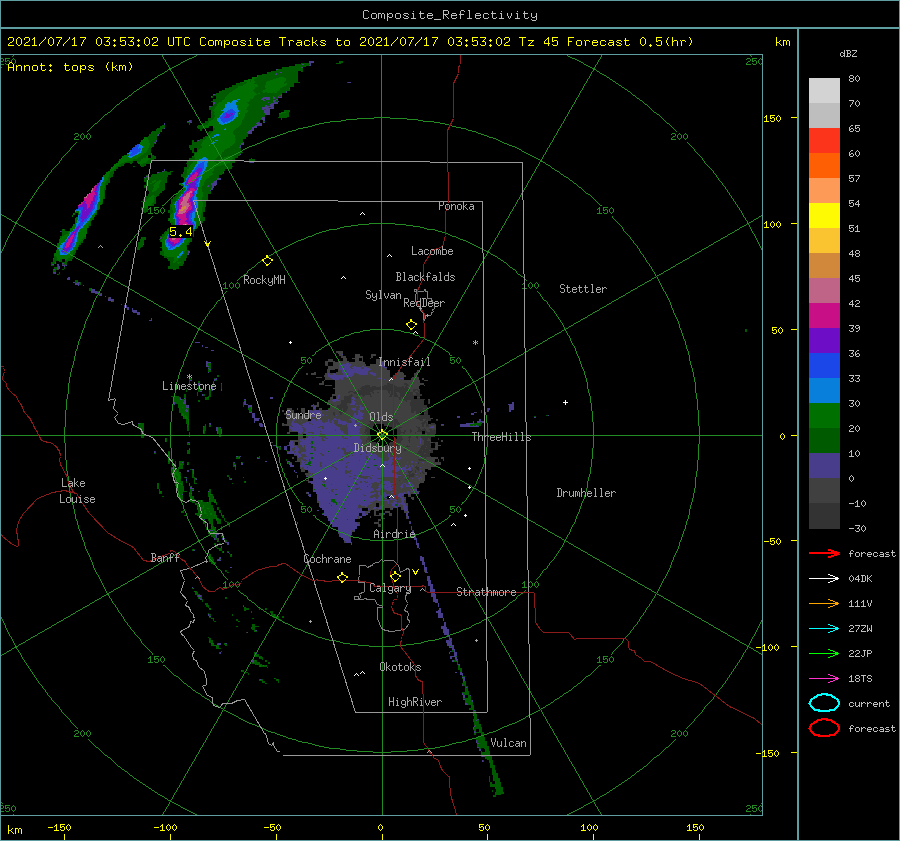Click the Annot: tops (km) label
900x841 pixels.
point(70,67)
